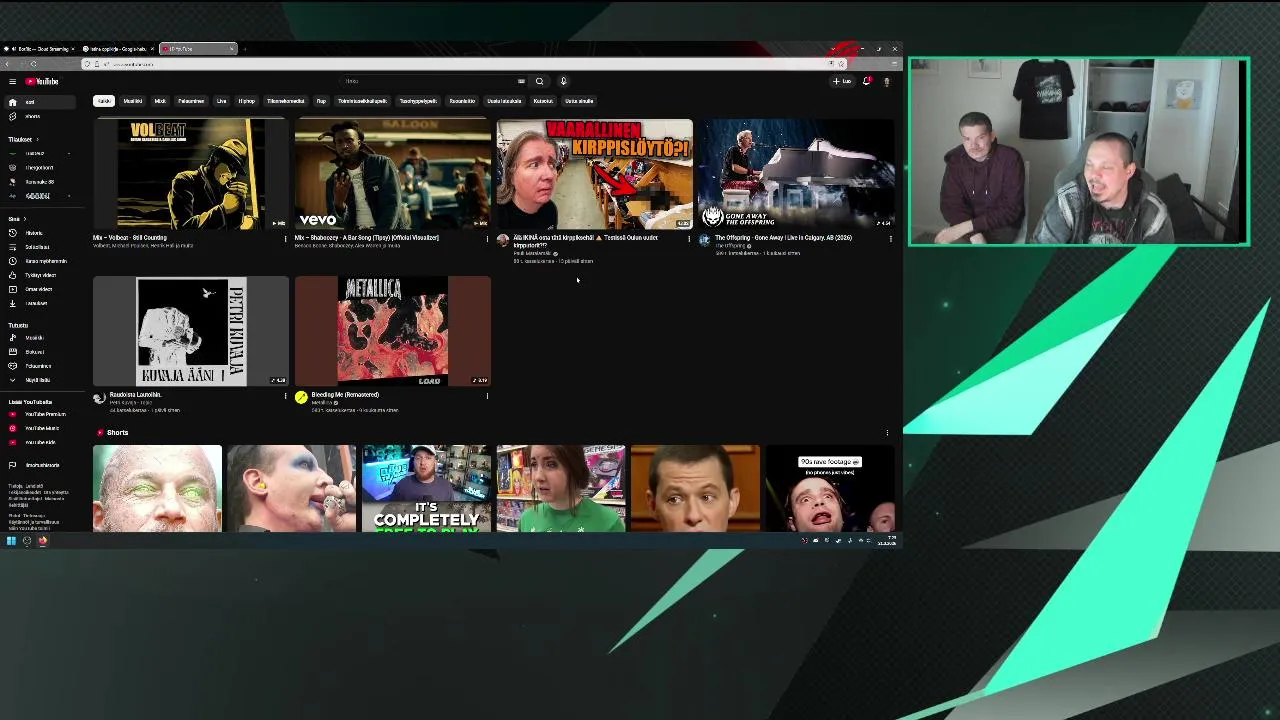1280x720 pixels.
Task: Click the Create (Luo) button
Action: pyautogui.click(x=842, y=81)
